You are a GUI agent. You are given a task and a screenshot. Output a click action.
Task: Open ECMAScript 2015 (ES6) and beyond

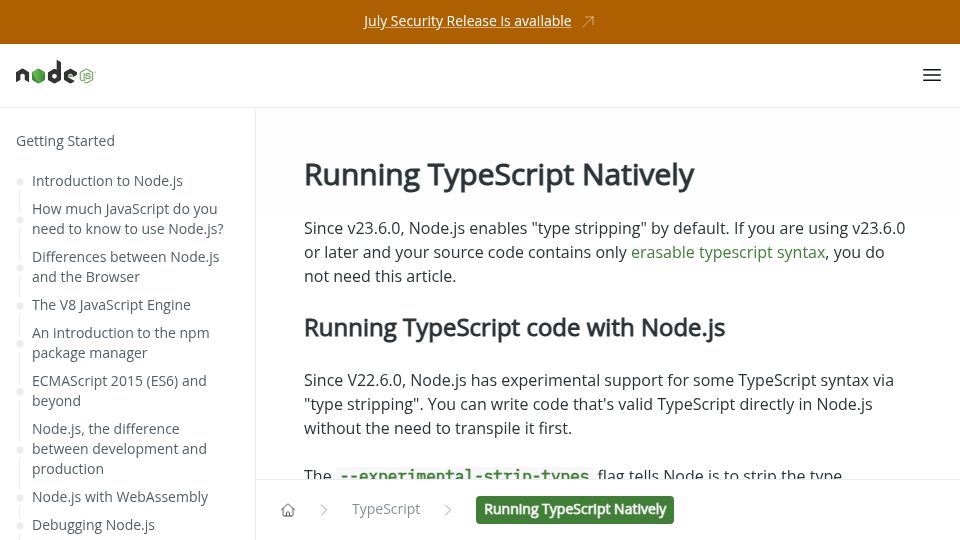pyautogui.click(x=119, y=391)
